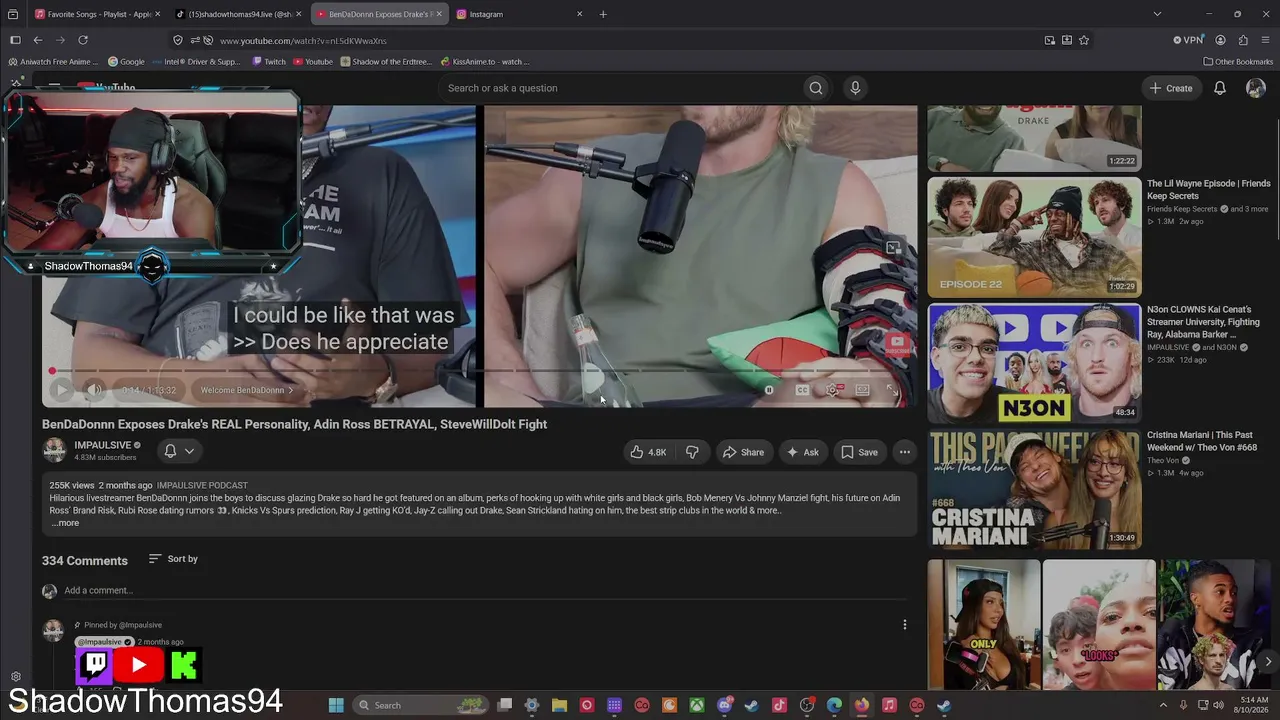Toggle the browser sidebar button
The width and height of the screenshot is (1280, 720).
pyautogui.click(x=15, y=40)
